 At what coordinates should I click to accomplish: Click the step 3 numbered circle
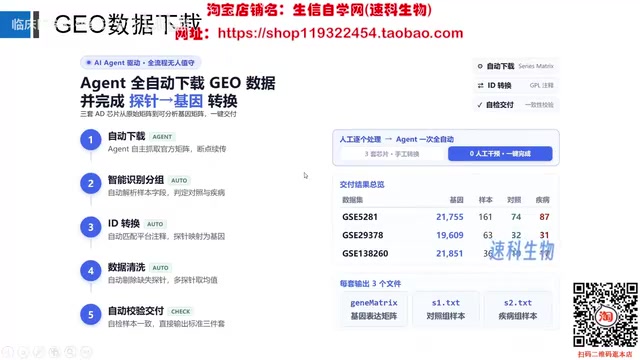coord(91,227)
